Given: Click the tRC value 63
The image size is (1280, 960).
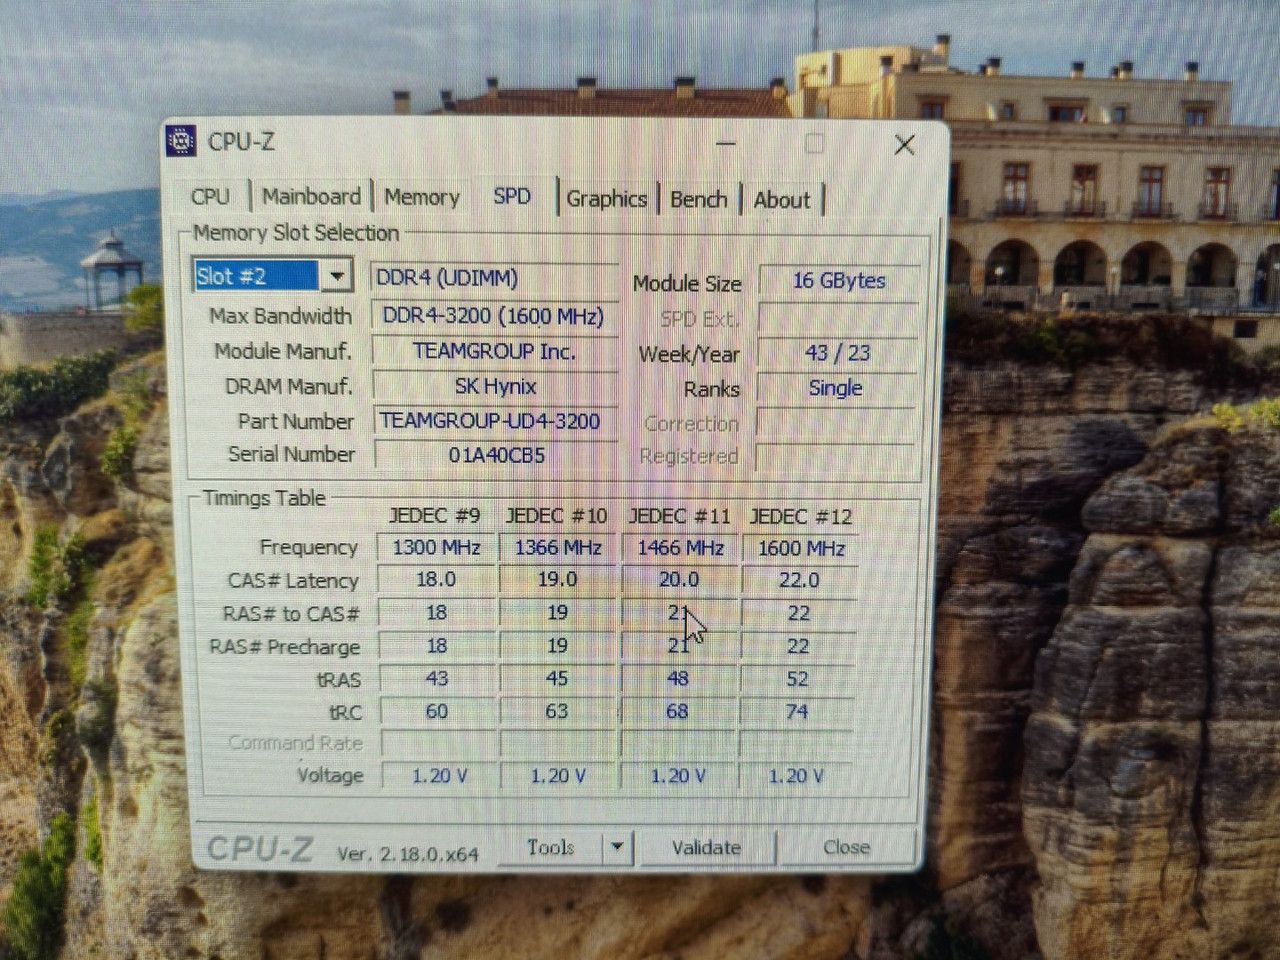Looking at the screenshot, I should (557, 711).
